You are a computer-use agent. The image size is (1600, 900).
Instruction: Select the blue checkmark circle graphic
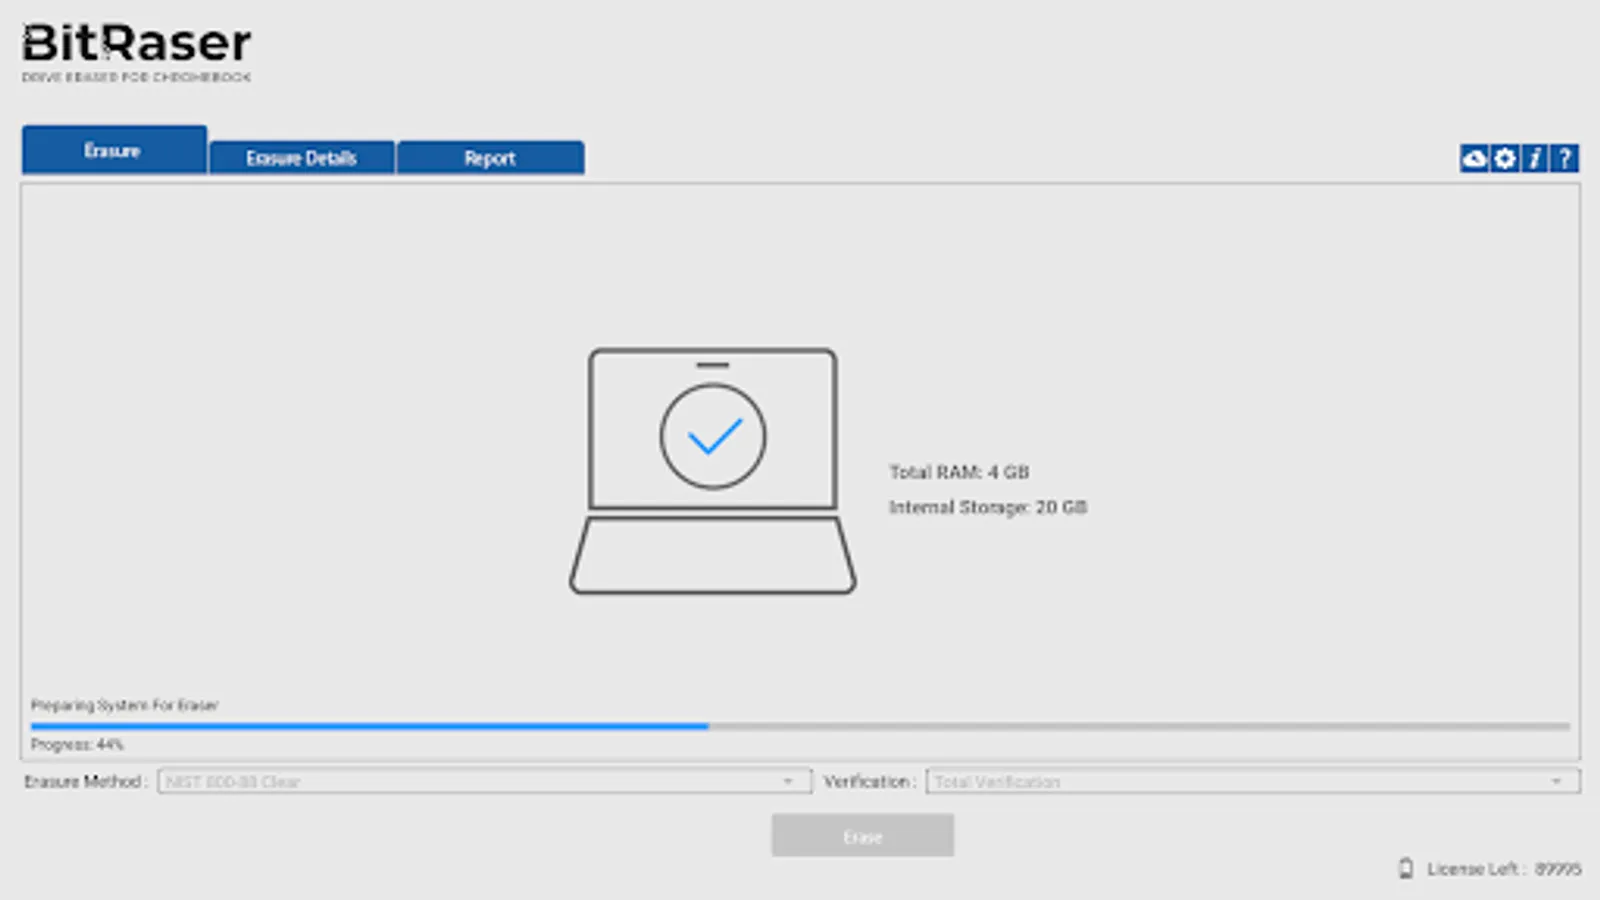point(712,434)
